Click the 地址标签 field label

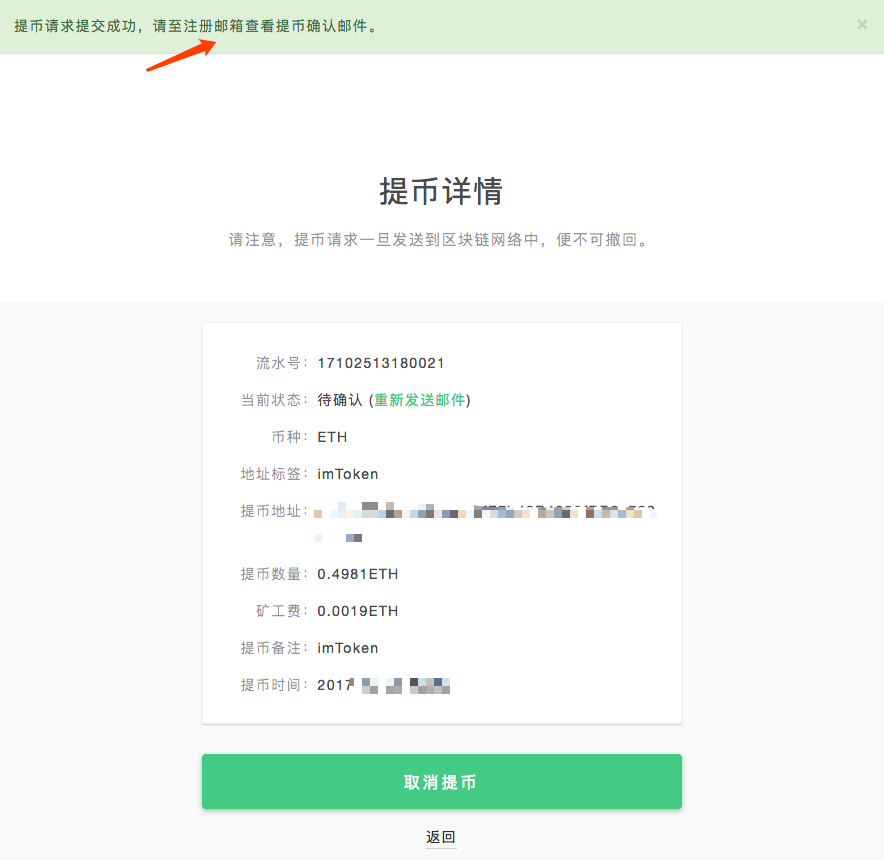pyautogui.click(x=273, y=474)
